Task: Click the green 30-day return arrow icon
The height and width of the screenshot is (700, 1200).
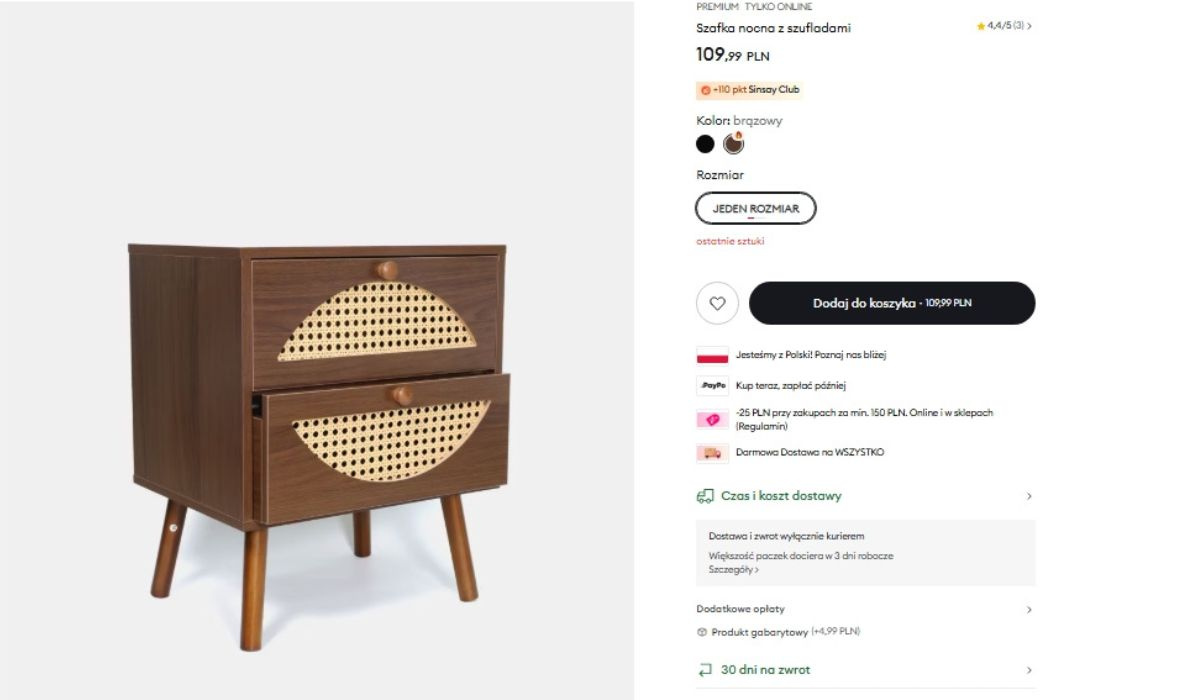Action: click(705, 670)
